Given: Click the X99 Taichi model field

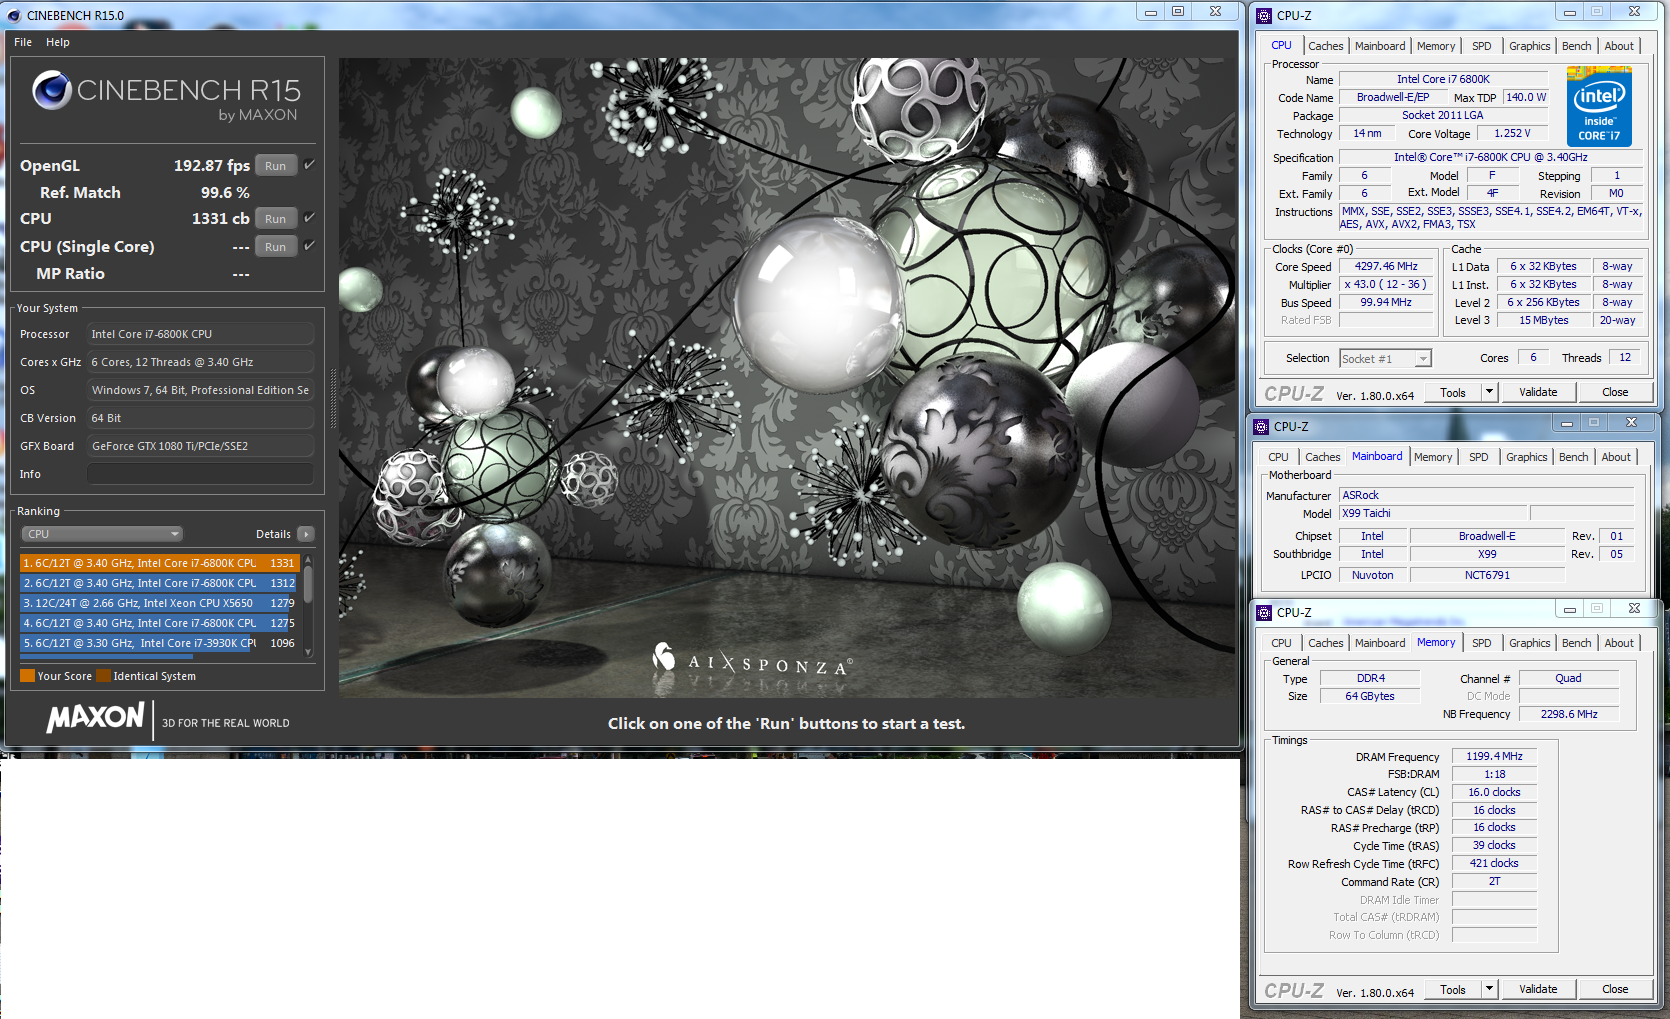Looking at the screenshot, I should (x=1433, y=513).
